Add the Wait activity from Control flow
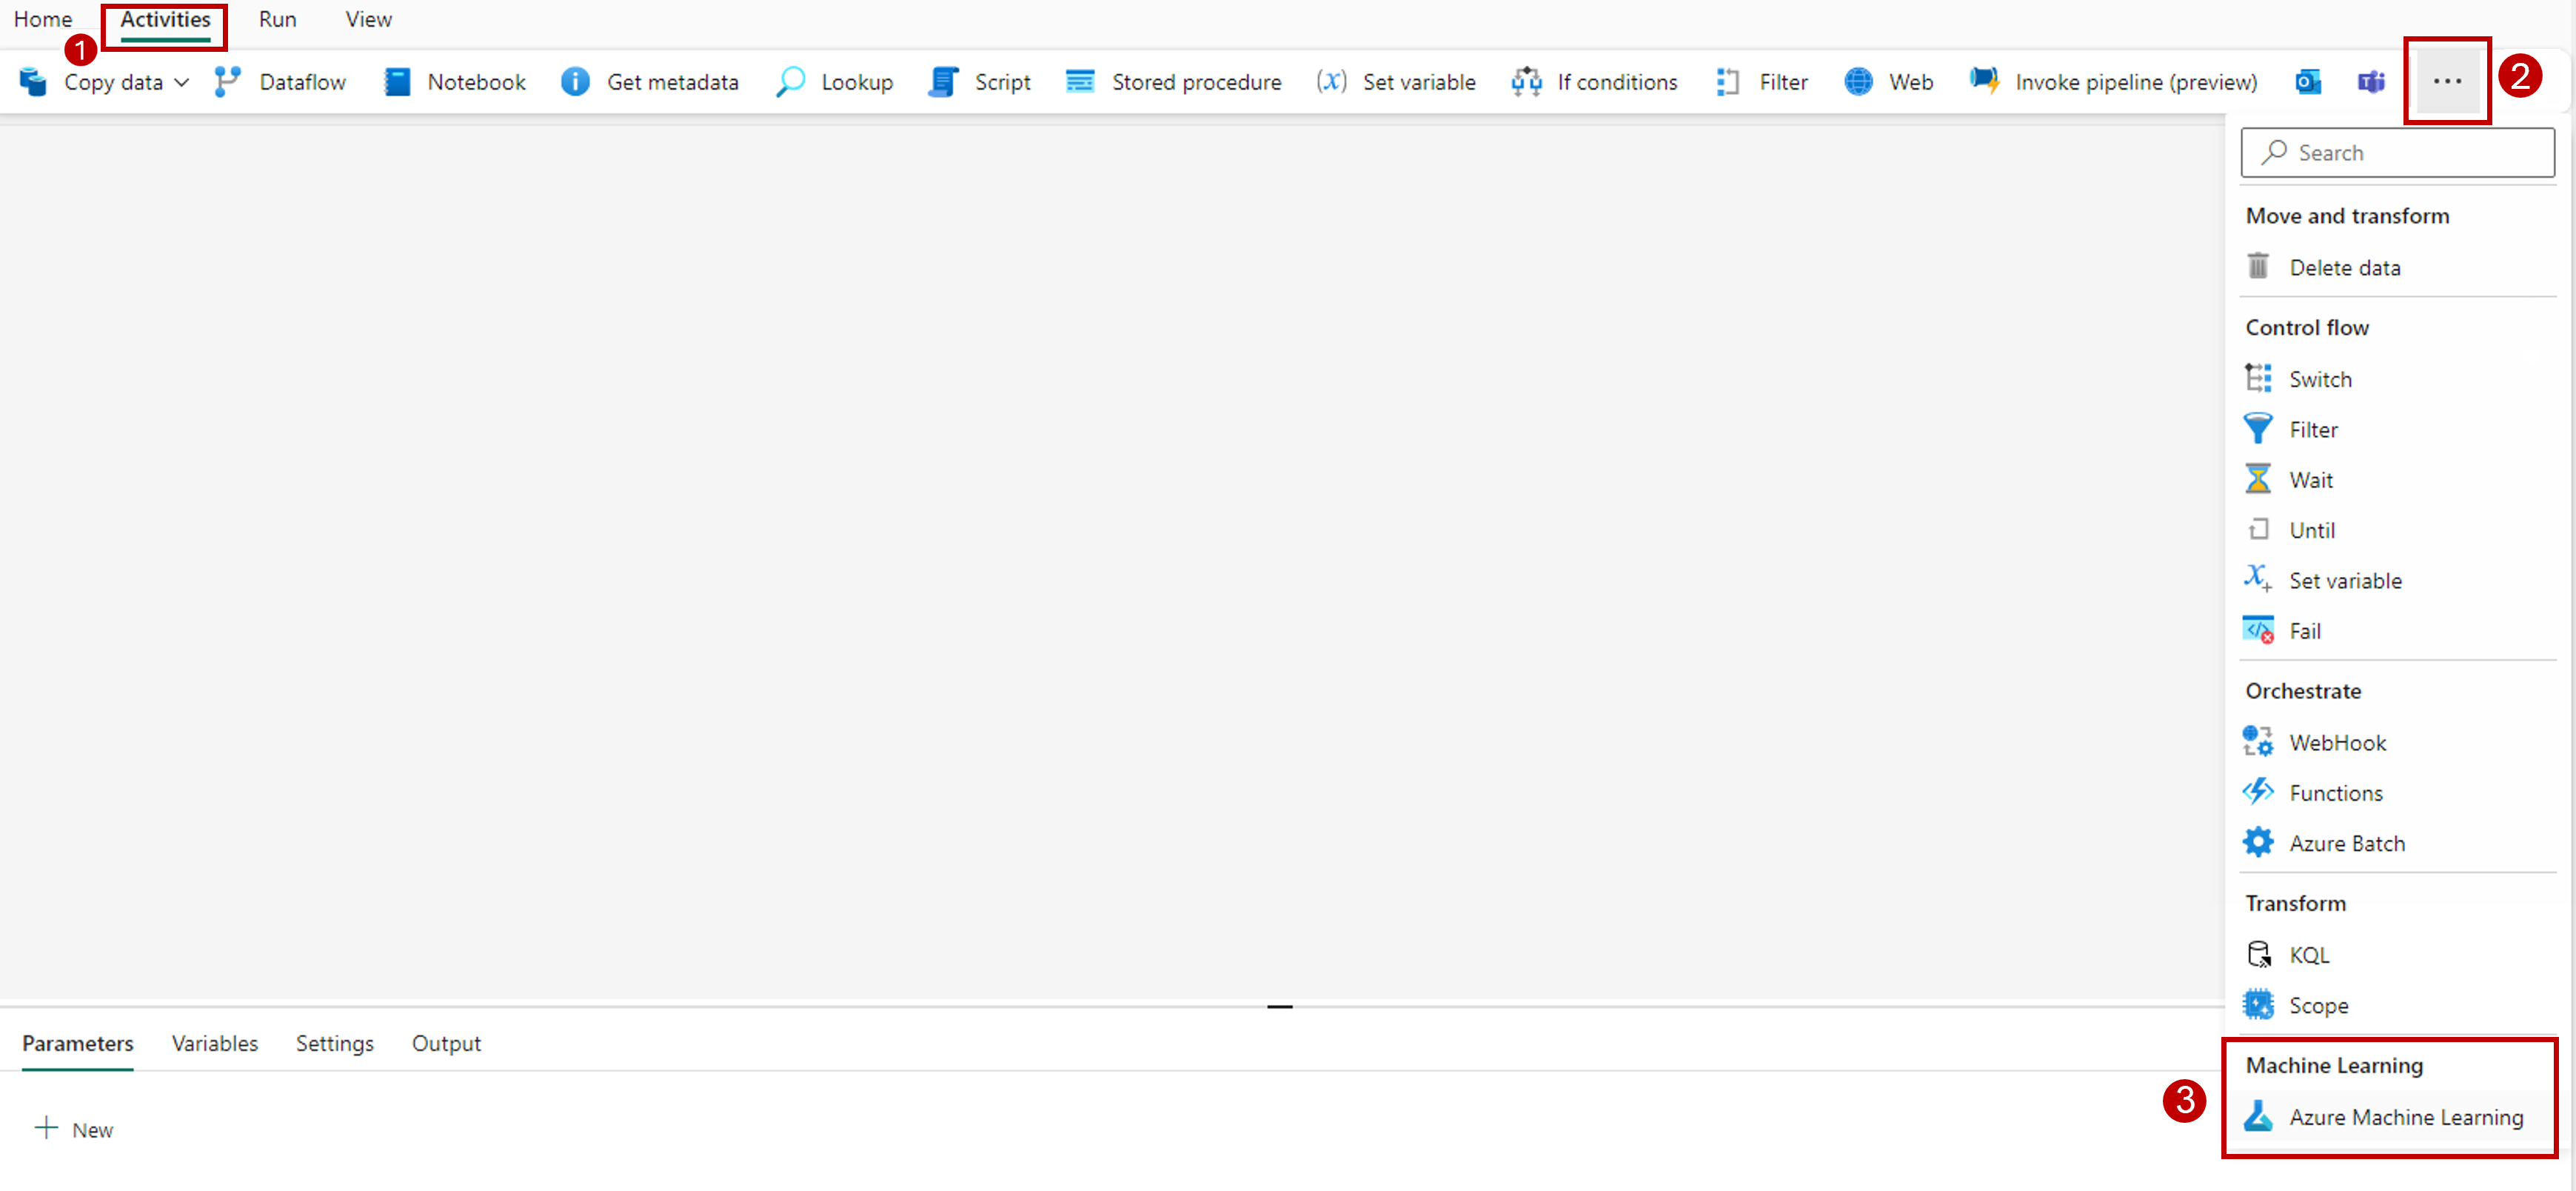The image size is (2576, 1191). [2310, 480]
